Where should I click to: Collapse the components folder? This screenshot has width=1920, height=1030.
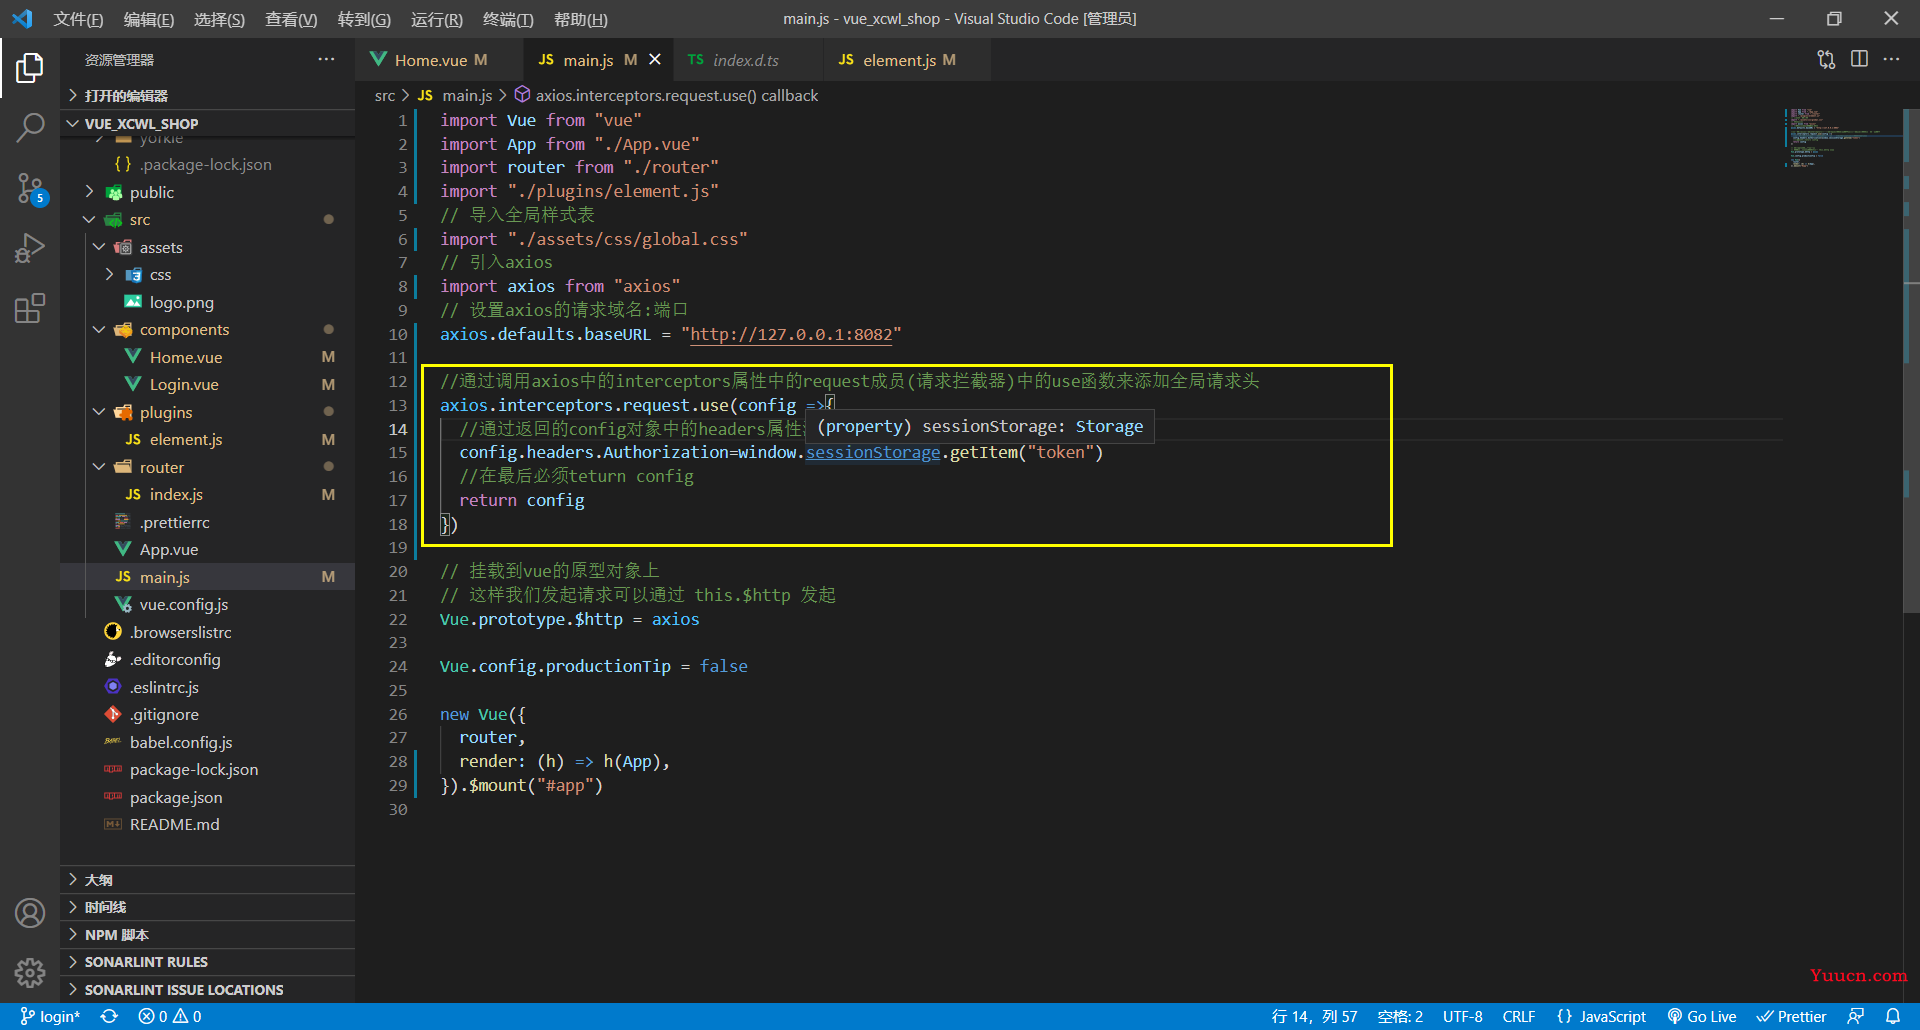click(x=207, y=330)
